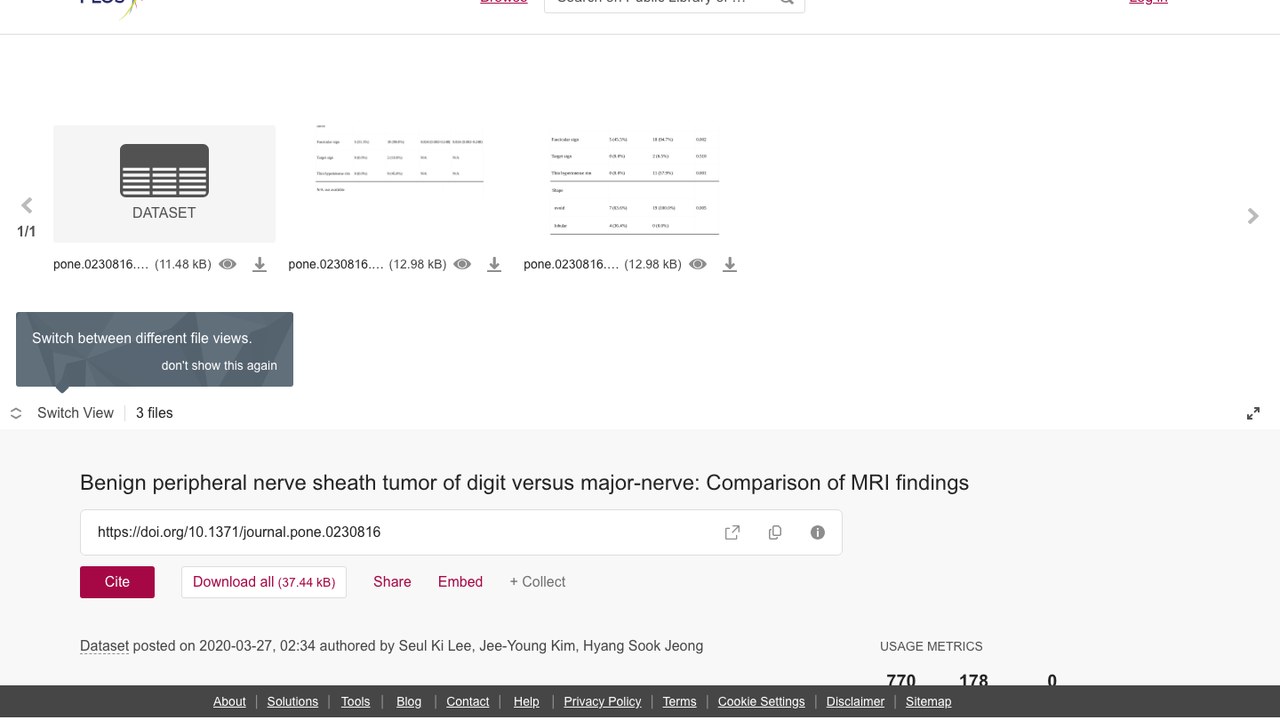Enter fullscreen with expand icon
Image resolution: width=1280 pixels, height=720 pixels.
[x=1253, y=413]
